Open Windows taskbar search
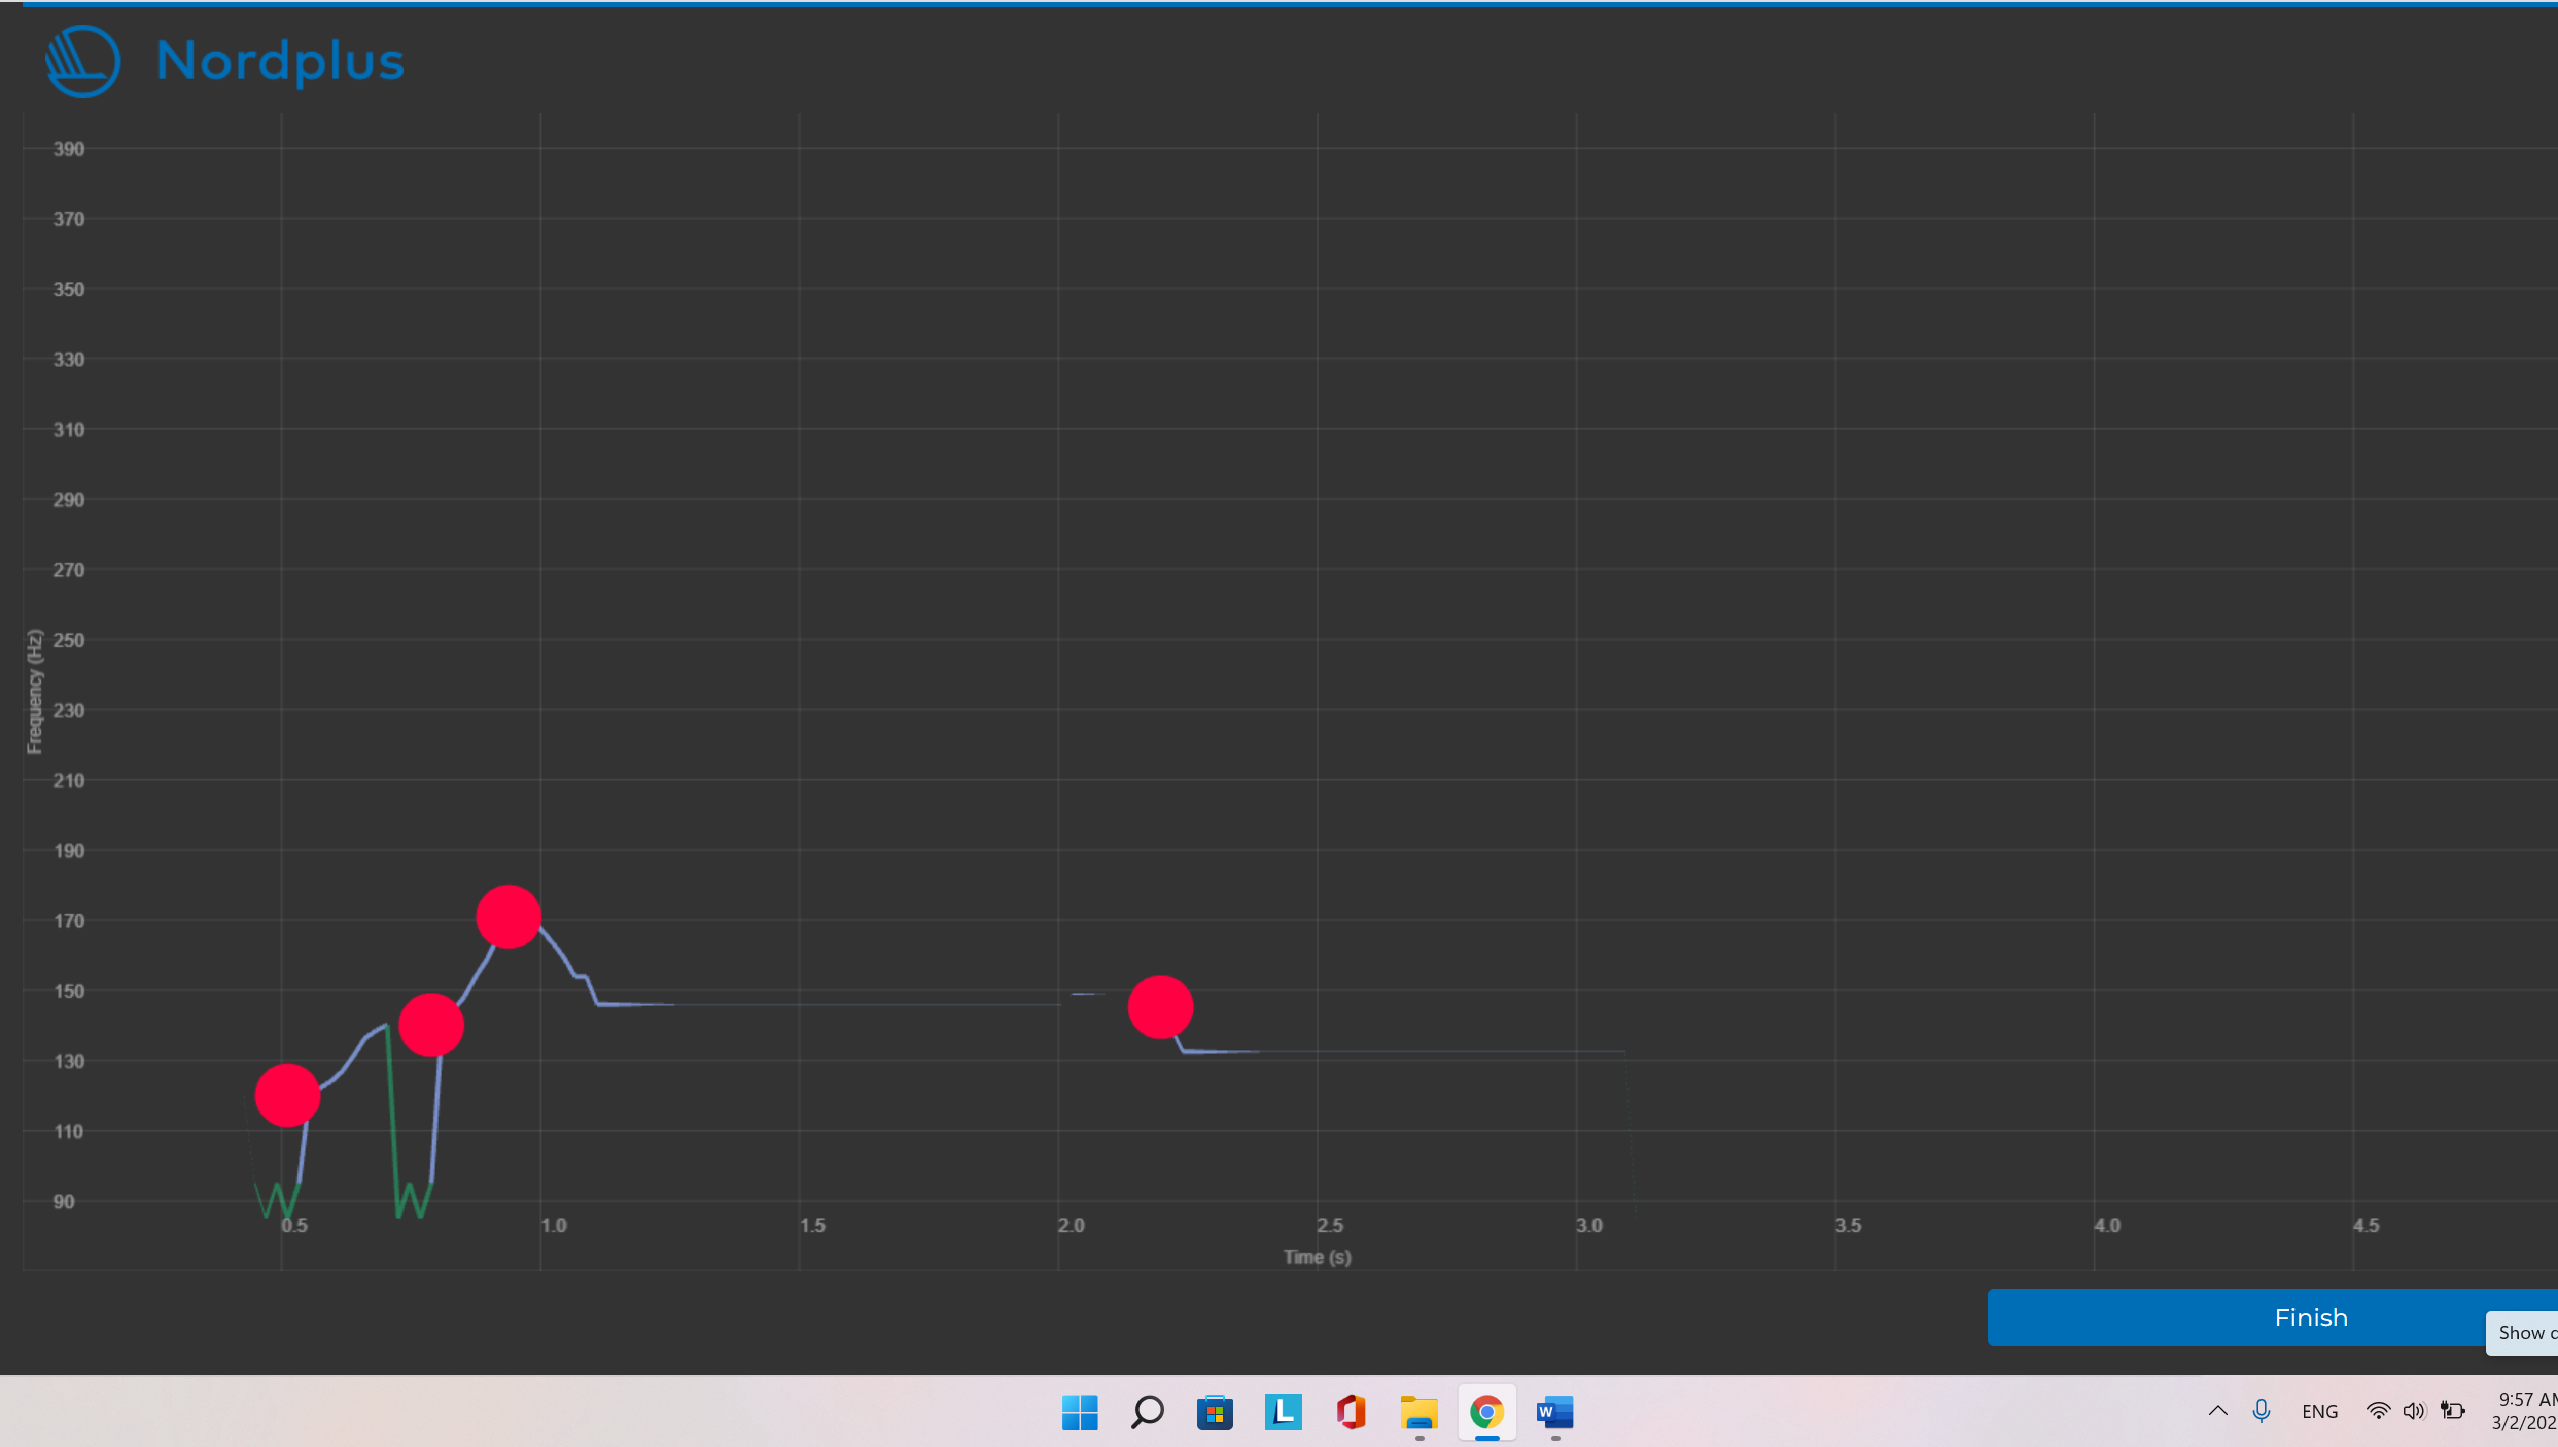2558x1447 pixels. tap(1147, 1412)
